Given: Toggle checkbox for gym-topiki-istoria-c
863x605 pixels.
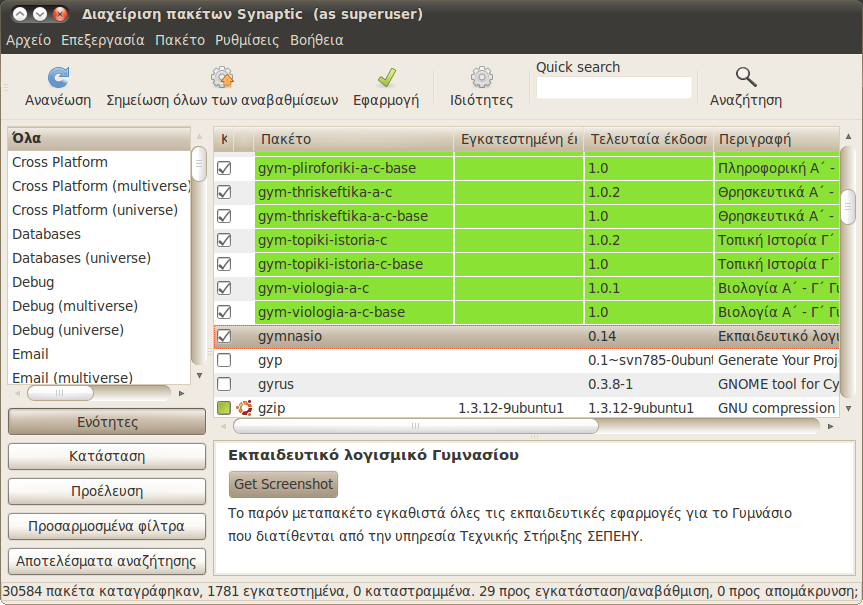Looking at the screenshot, I should coord(224,240).
